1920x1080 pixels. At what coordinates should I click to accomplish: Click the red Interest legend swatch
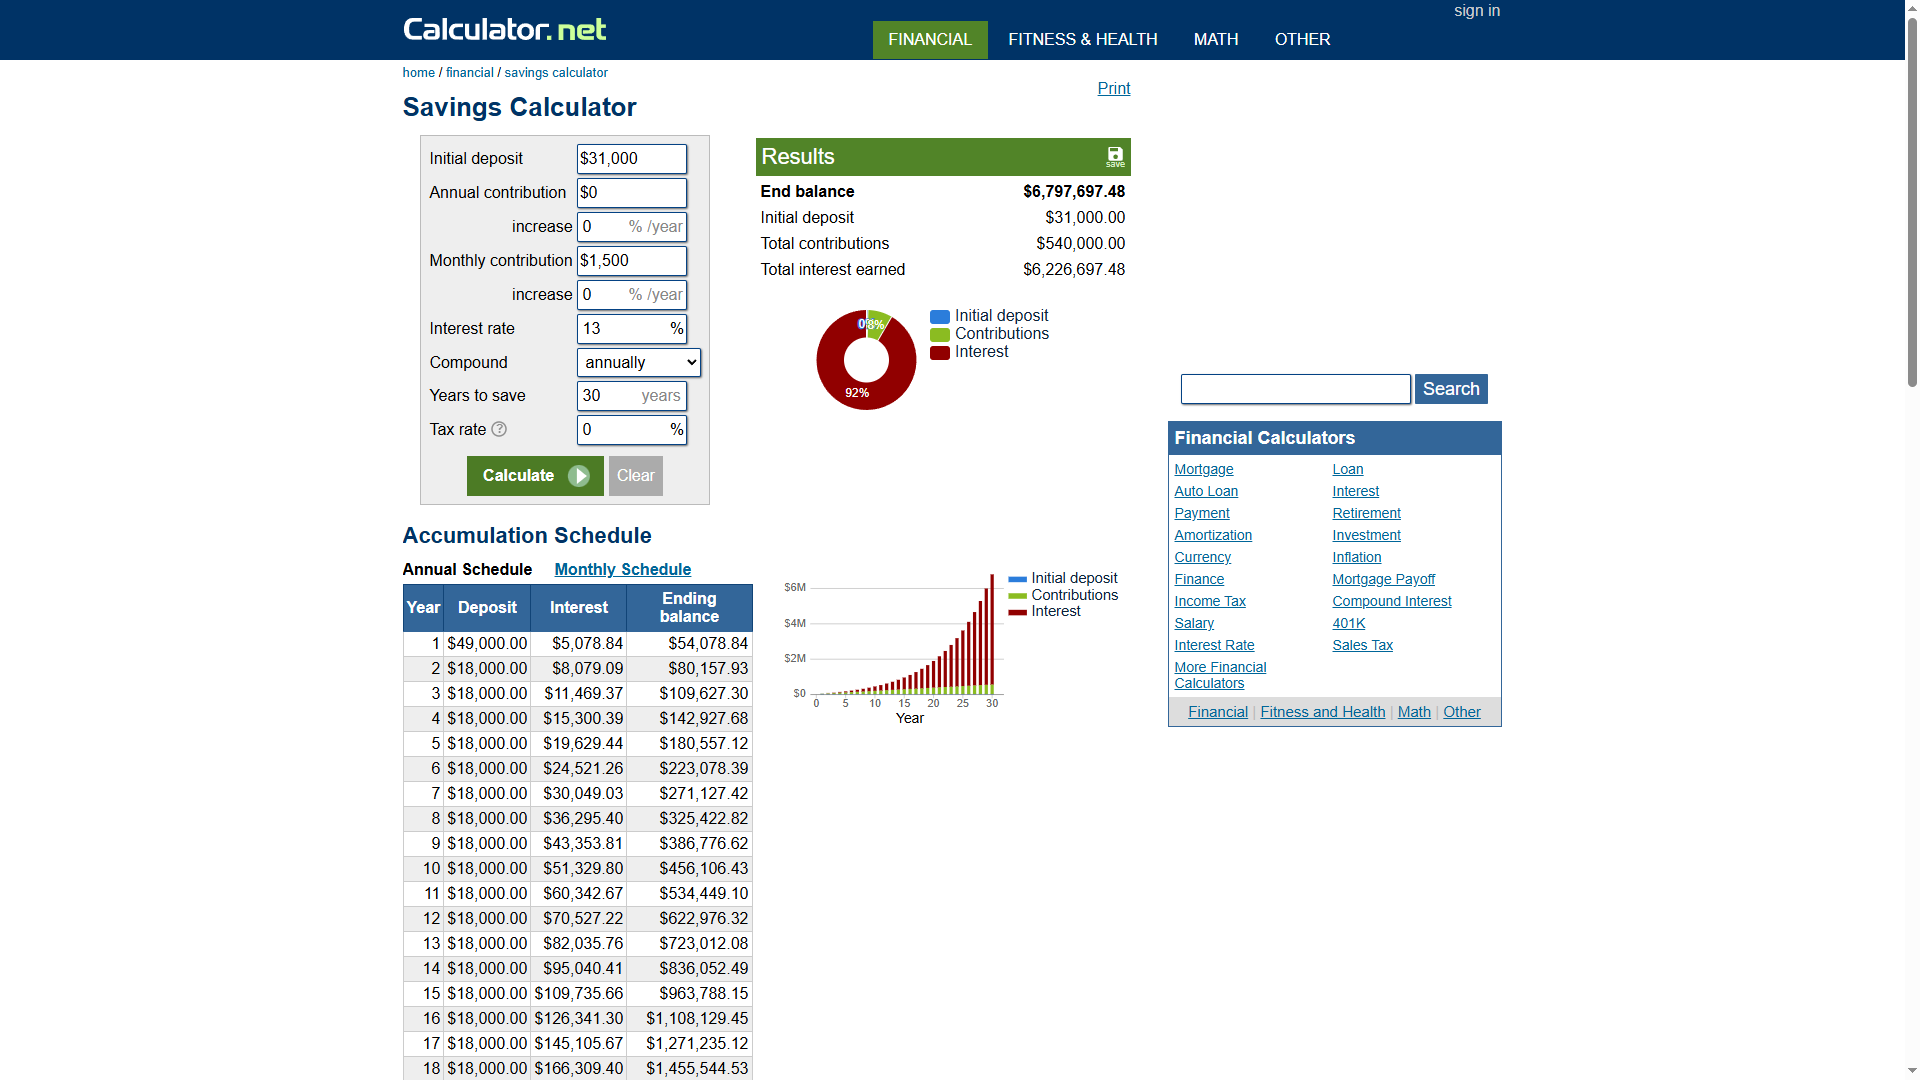(x=939, y=353)
